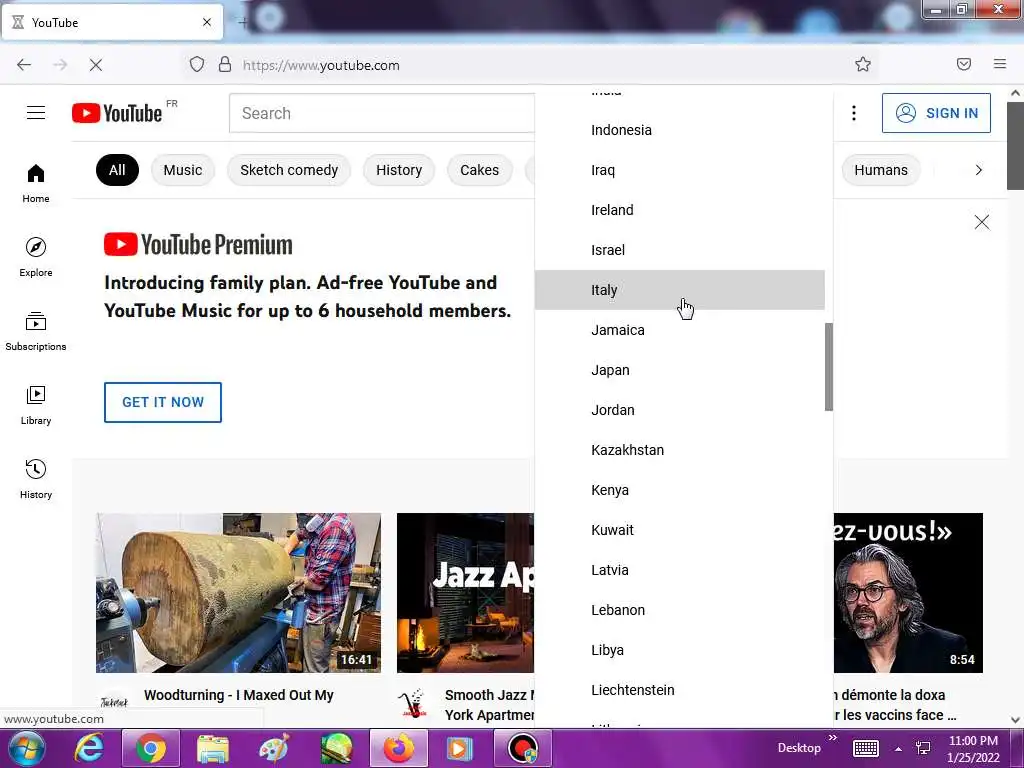Launch Internet Explorer from the taskbar
This screenshot has width=1024, height=768.
(x=89, y=748)
